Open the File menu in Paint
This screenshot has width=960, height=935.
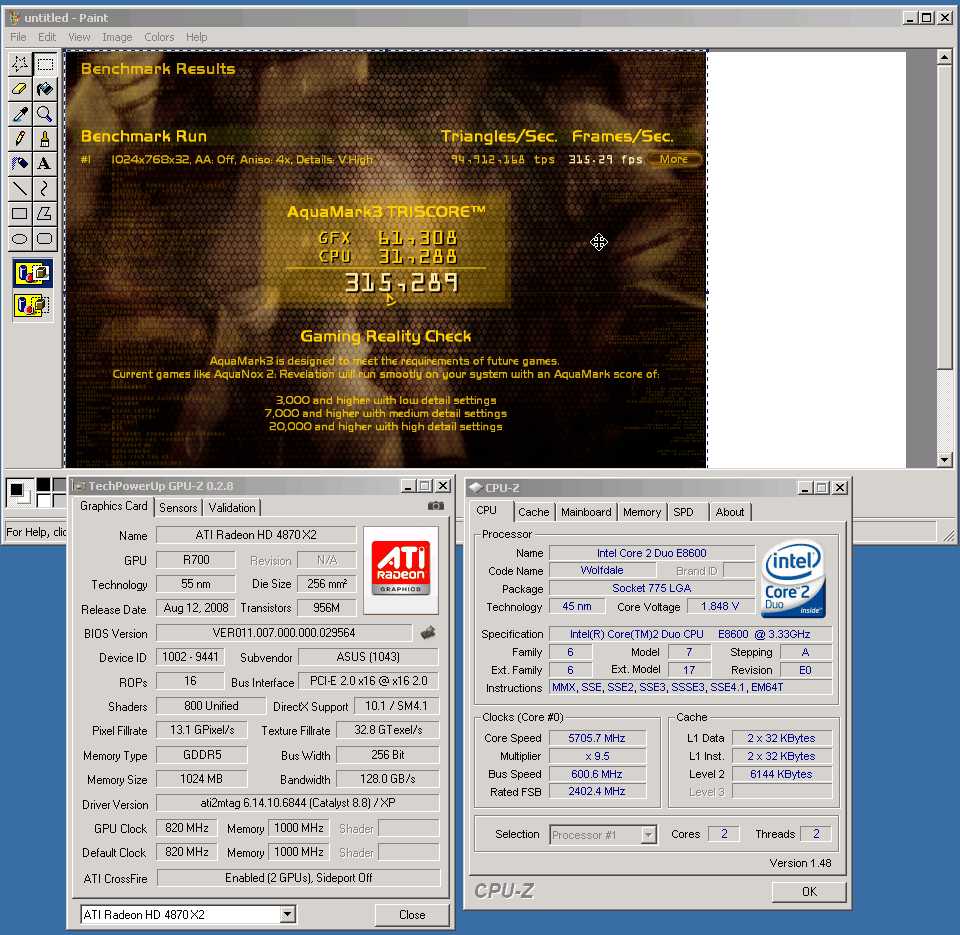pyautogui.click(x=18, y=37)
